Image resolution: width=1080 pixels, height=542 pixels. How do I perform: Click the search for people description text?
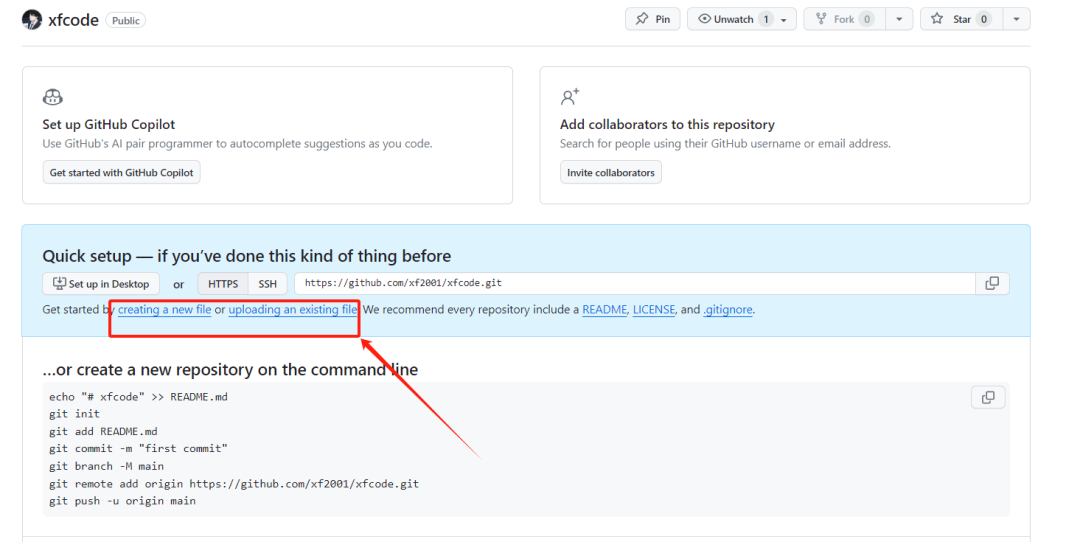coord(725,143)
